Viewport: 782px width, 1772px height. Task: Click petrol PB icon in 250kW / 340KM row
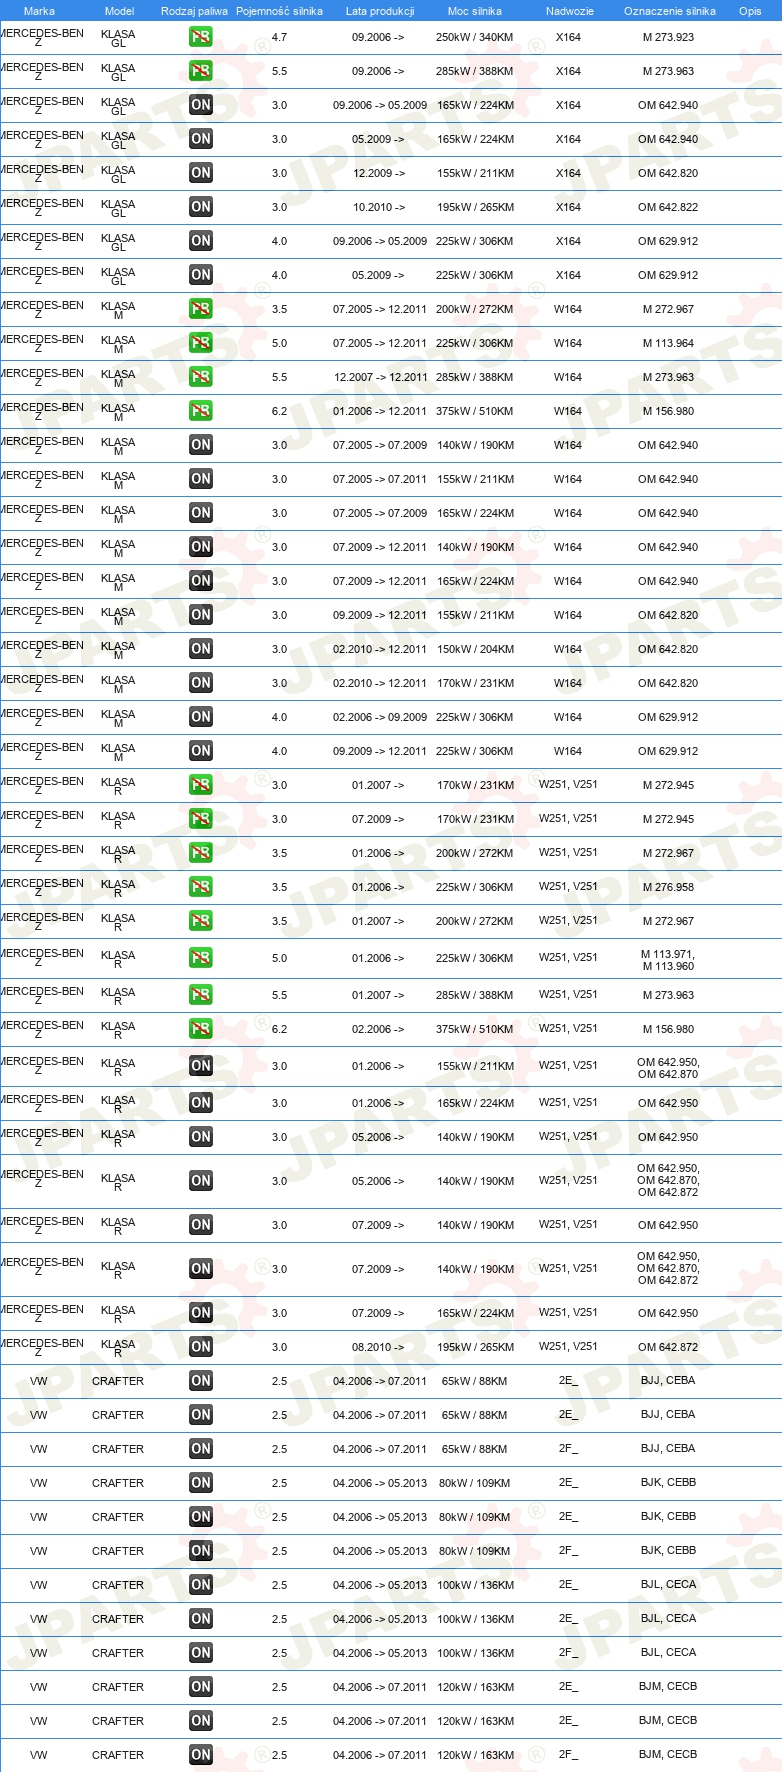[x=201, y=37]
